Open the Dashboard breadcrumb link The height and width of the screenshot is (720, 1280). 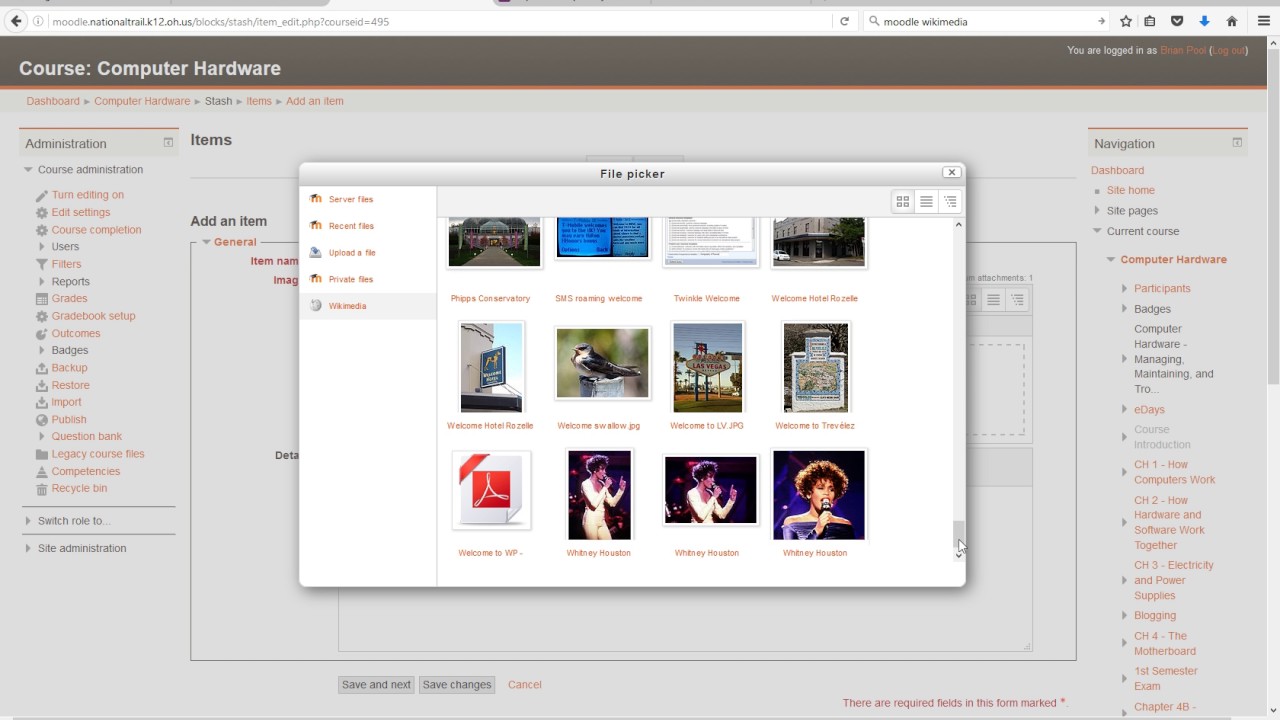[x=53, y=101]
